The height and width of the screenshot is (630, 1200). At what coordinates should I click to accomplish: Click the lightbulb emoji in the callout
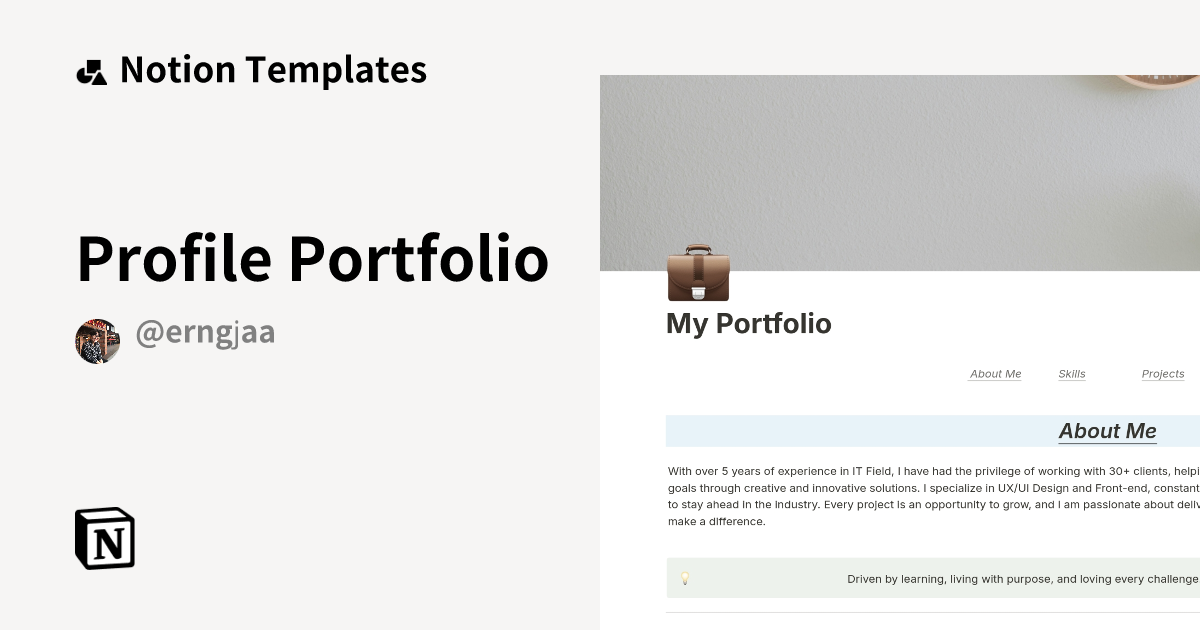click(x=685, y=578)
